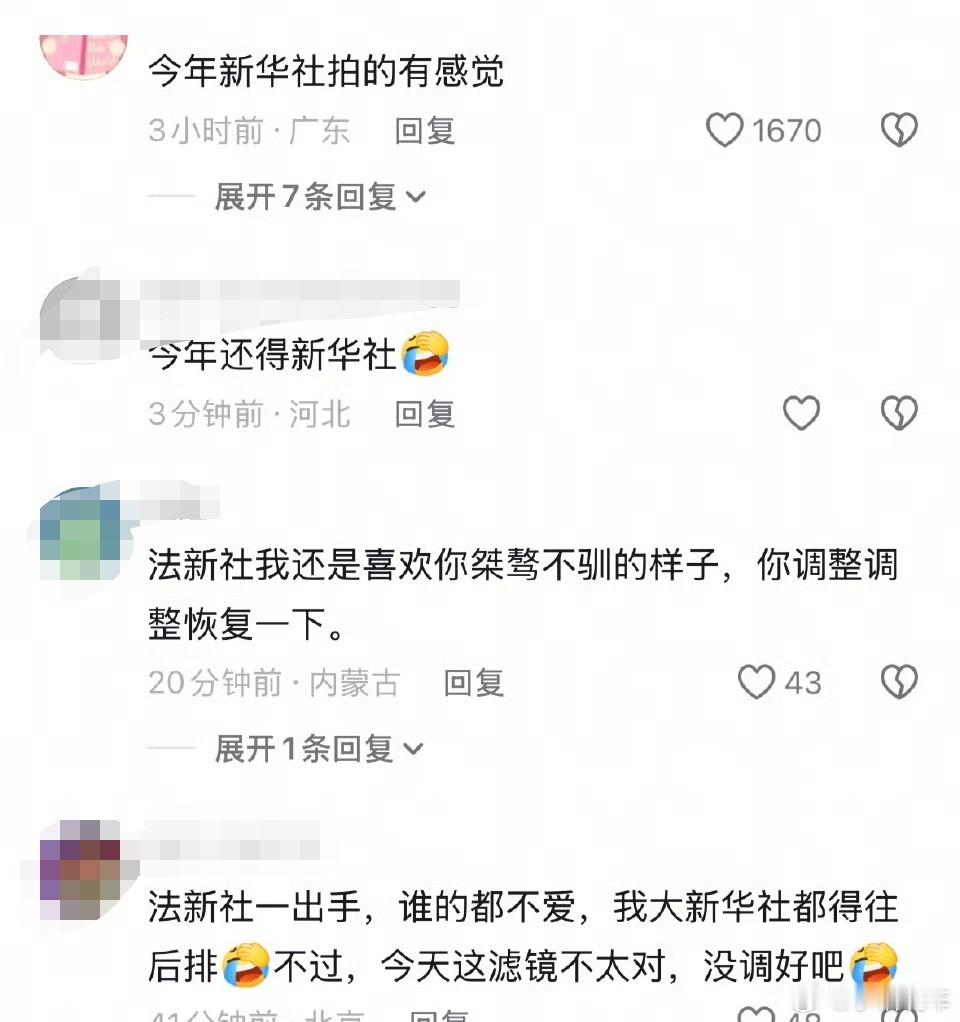
Task: Open the green-blue avatar of the 内蒙古 commenter
Action: click(81, 531)
